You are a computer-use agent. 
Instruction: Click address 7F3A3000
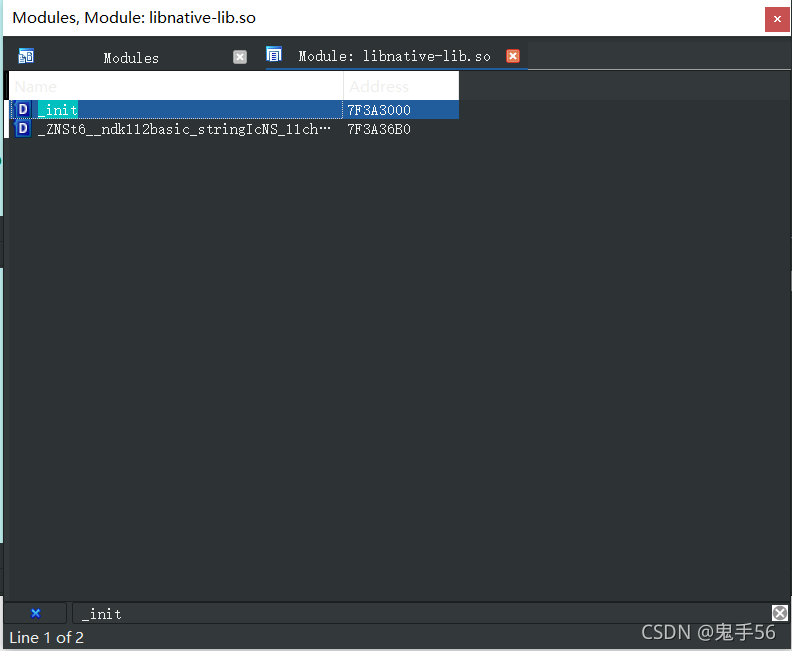(x=379, y=110)
